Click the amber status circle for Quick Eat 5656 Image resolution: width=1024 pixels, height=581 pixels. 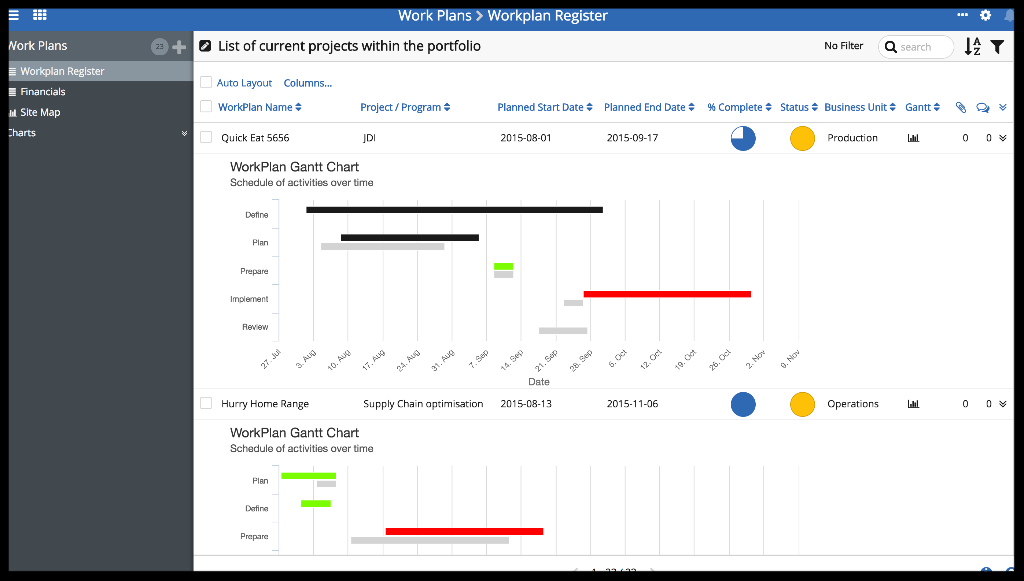(802, 138)
